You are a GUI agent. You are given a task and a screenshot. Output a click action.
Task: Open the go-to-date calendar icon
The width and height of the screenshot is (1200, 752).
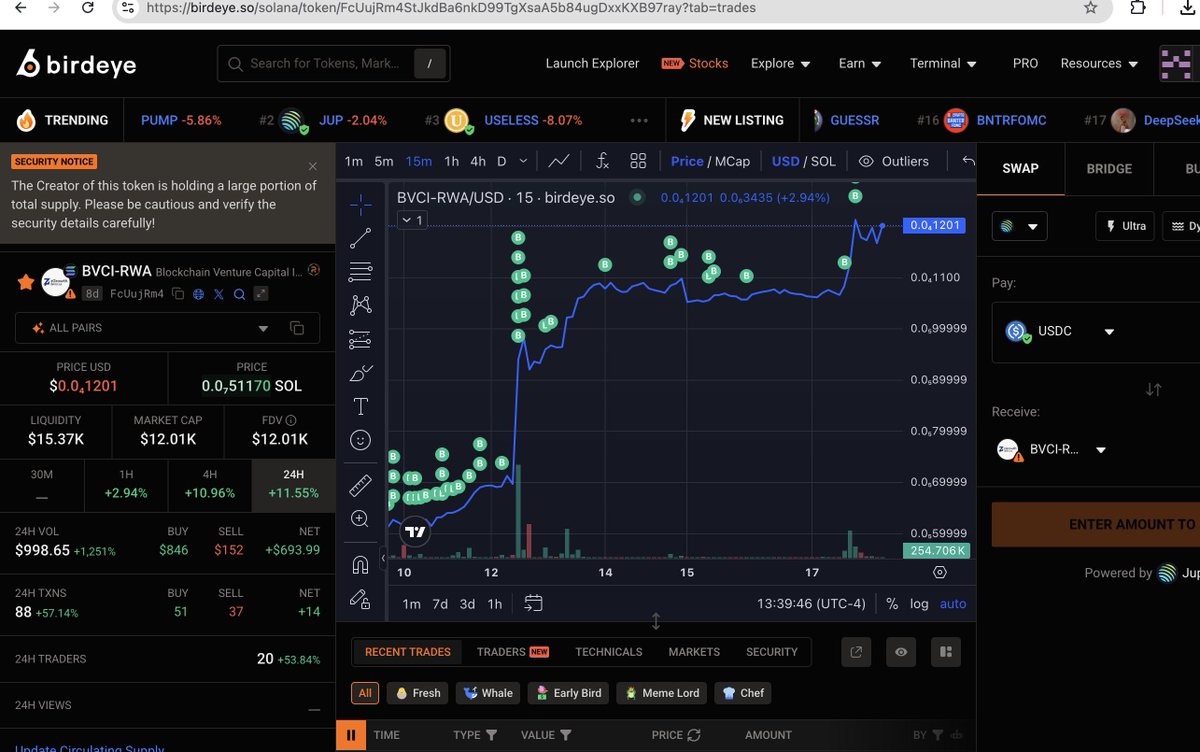(x=533, y=603)
